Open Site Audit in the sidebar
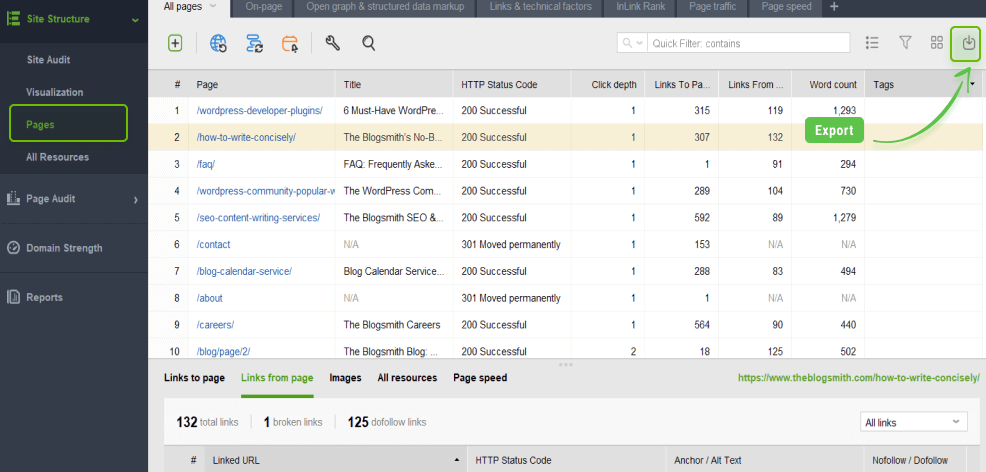This screenshot has width=986, height=472. [48, 60]
